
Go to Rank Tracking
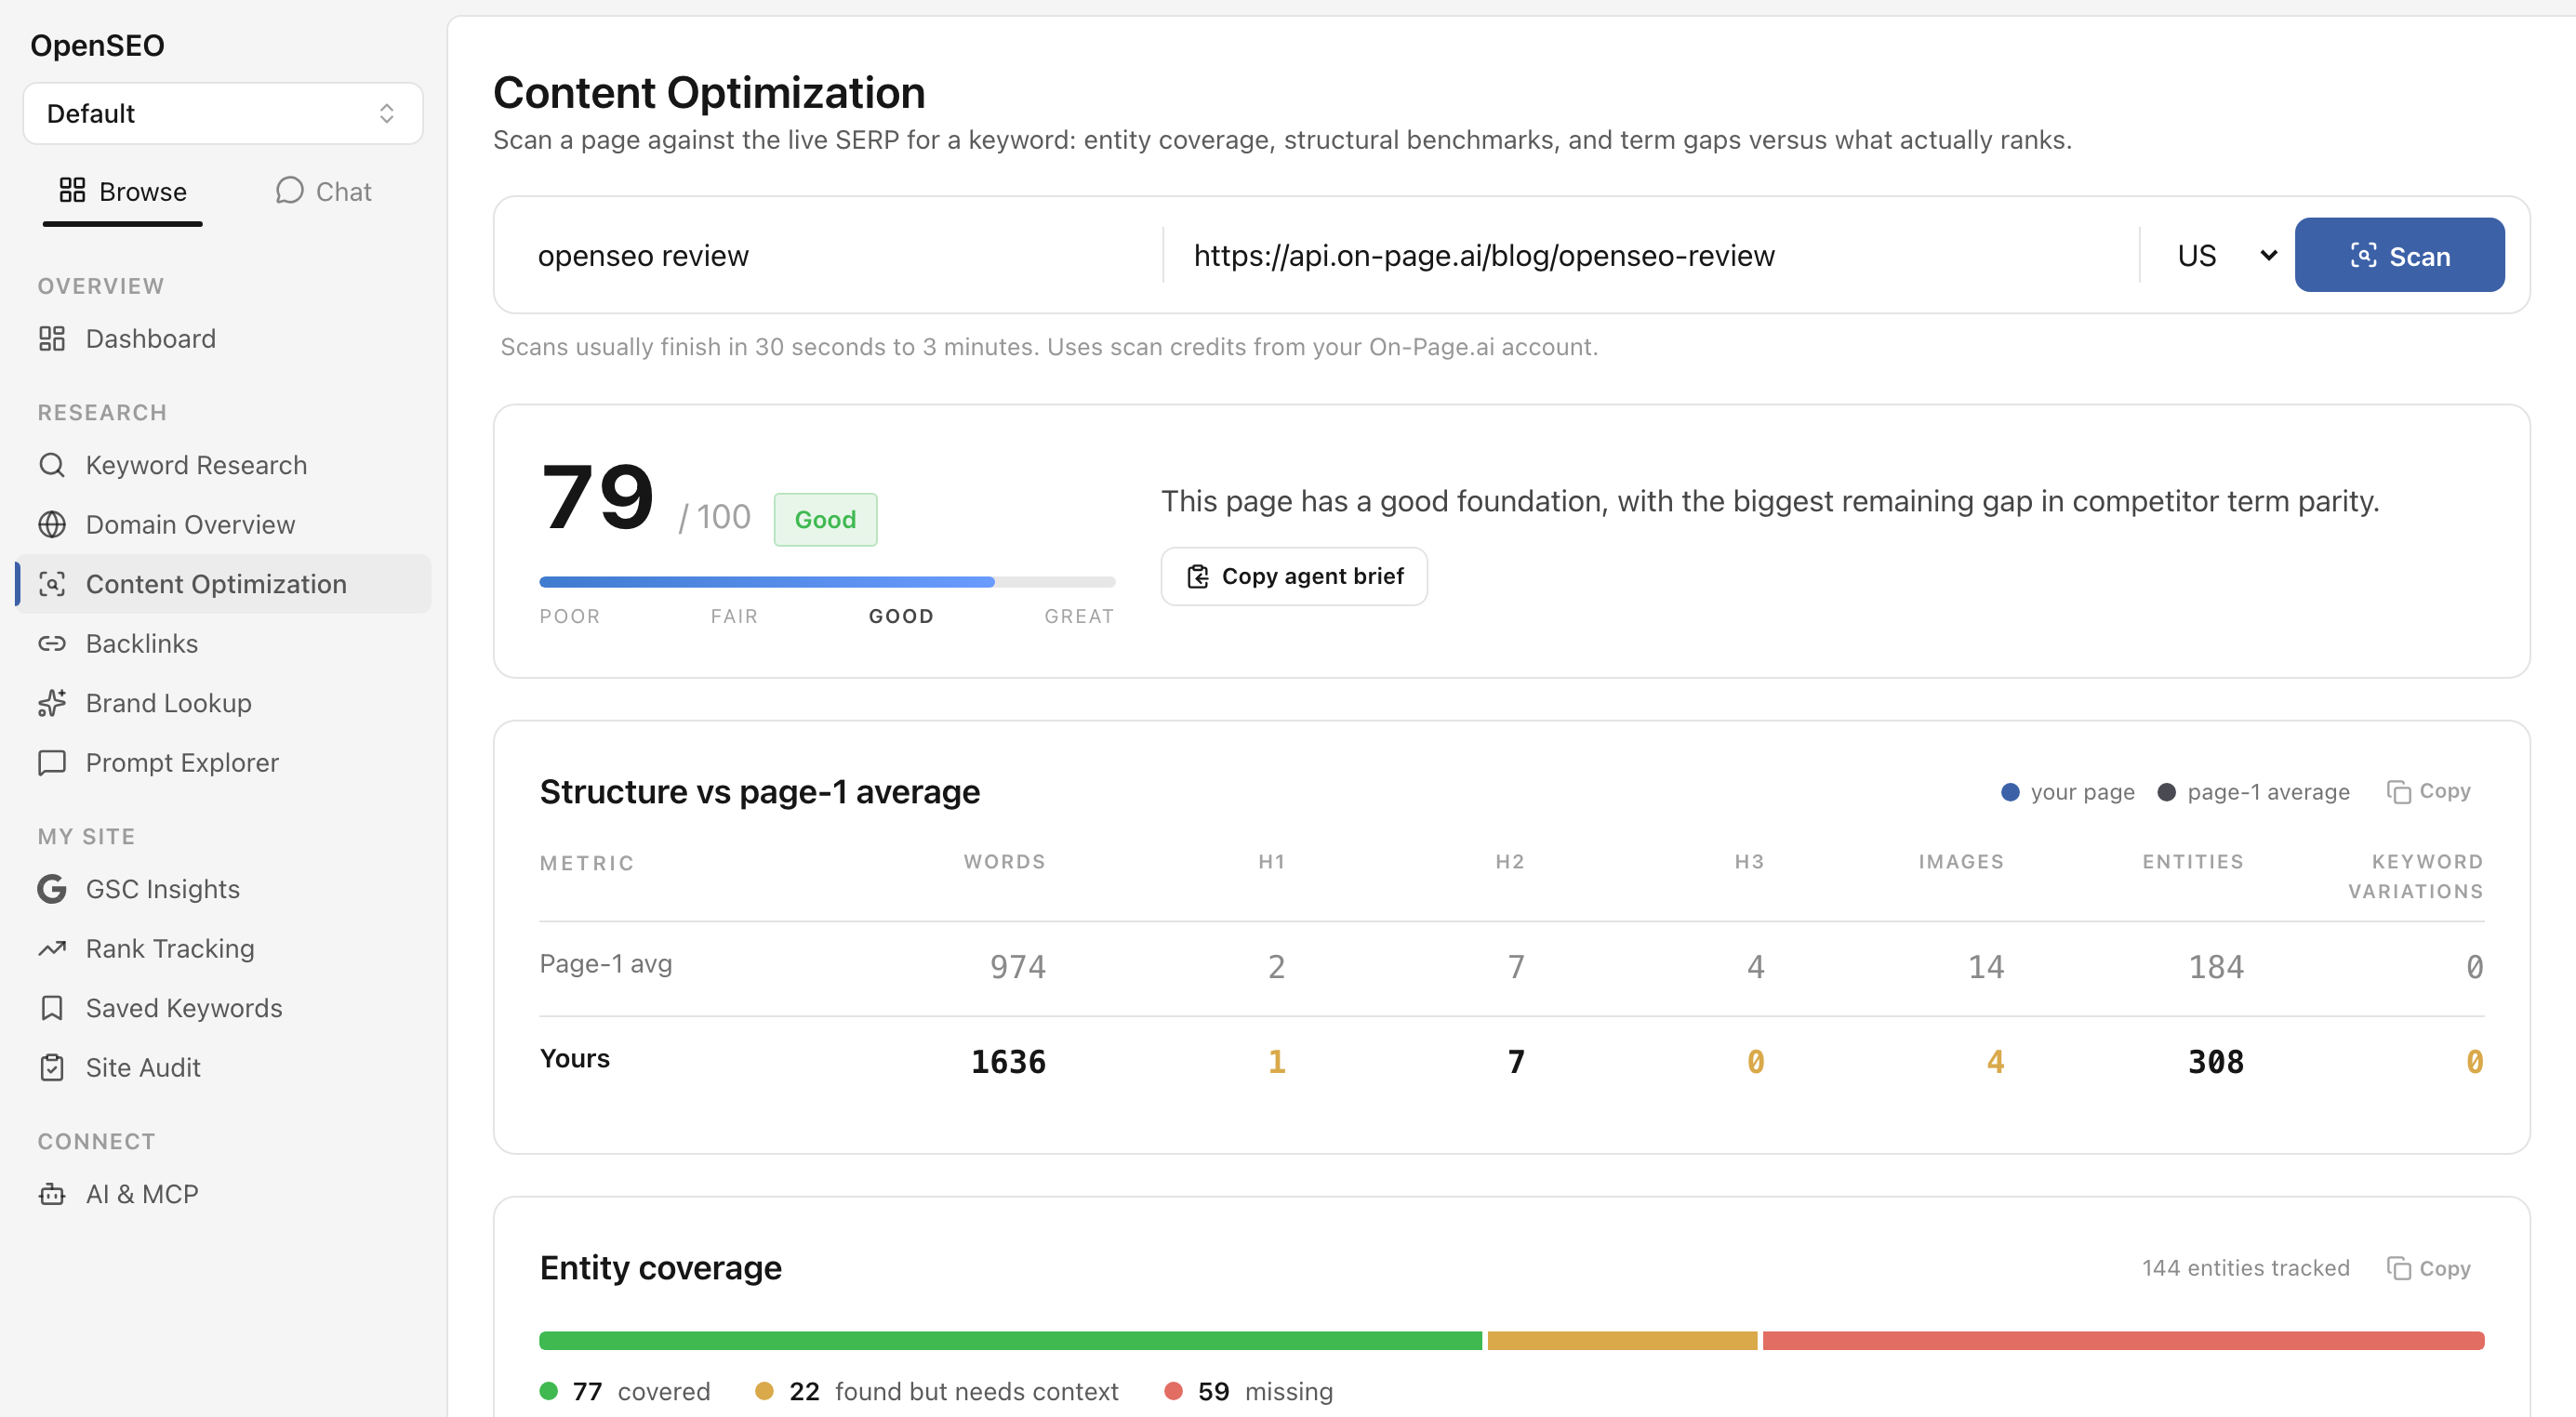coord(223,949)
